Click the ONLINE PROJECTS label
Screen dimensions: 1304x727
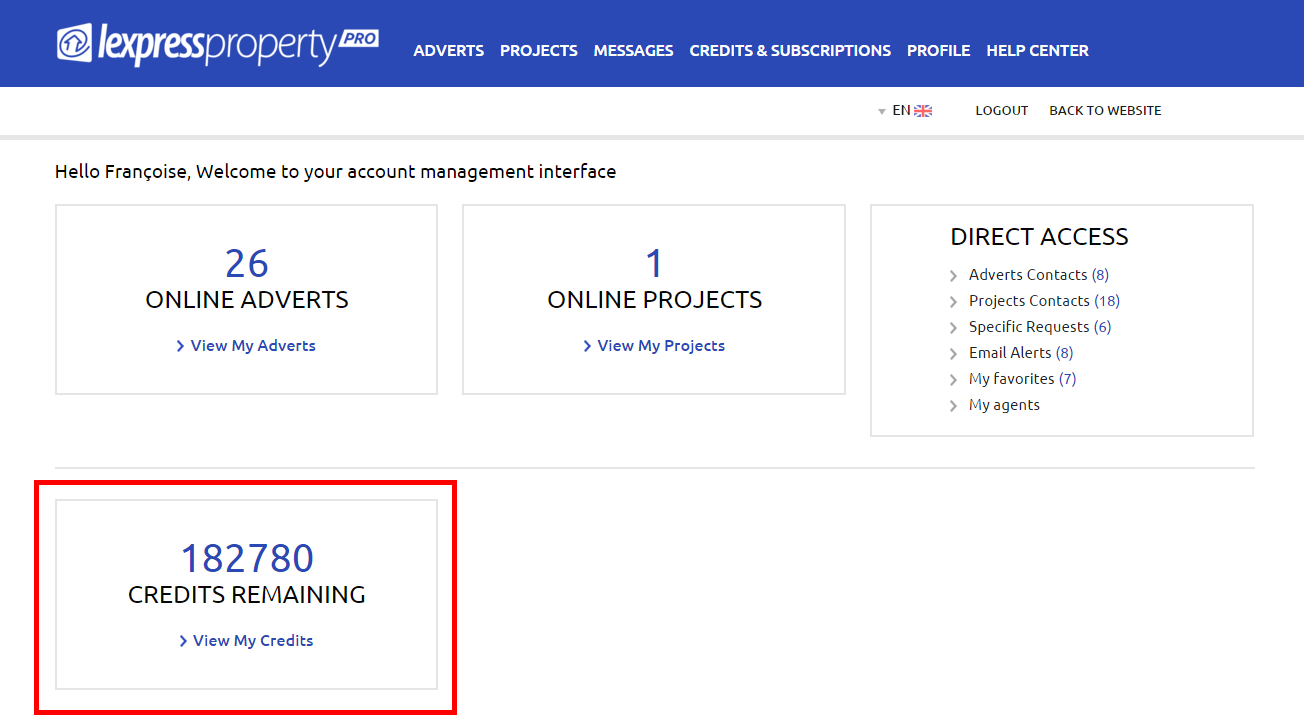click(x=654, y=300)
